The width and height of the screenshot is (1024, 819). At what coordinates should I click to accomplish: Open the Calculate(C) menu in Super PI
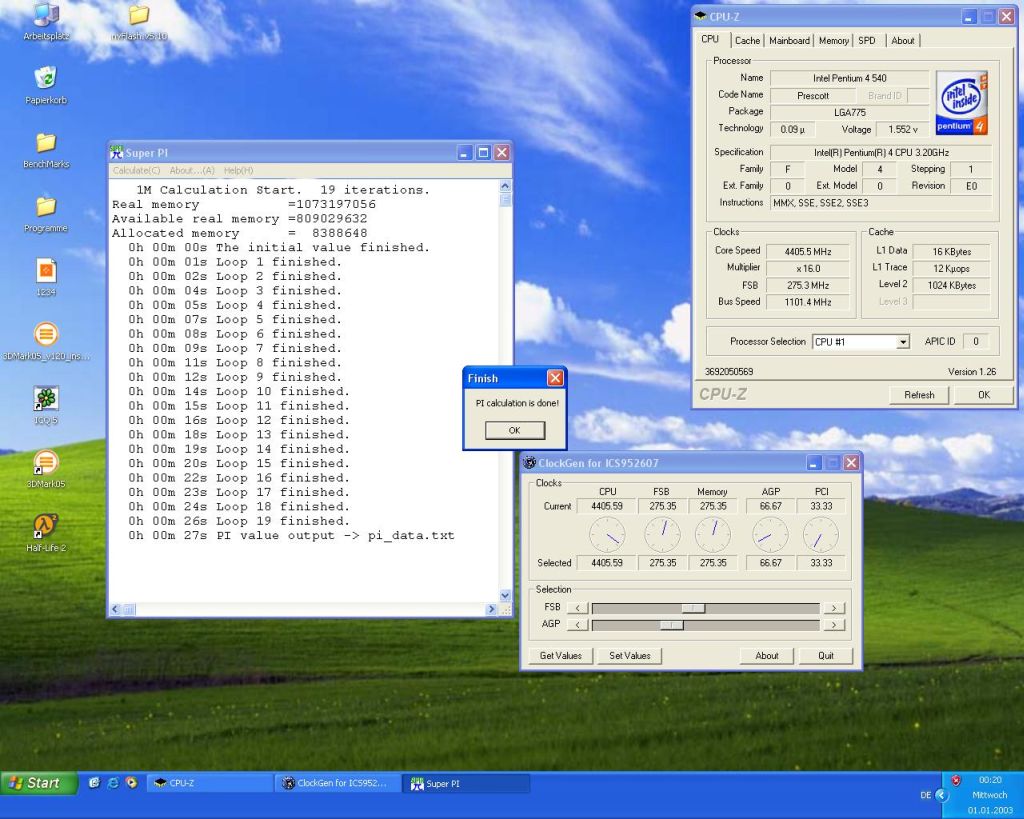tap(136, 170)
